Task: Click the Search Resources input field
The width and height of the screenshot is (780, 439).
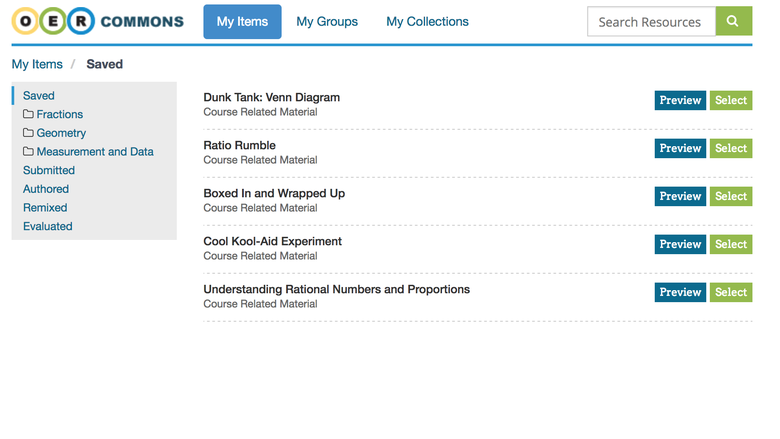Action: 651,21
